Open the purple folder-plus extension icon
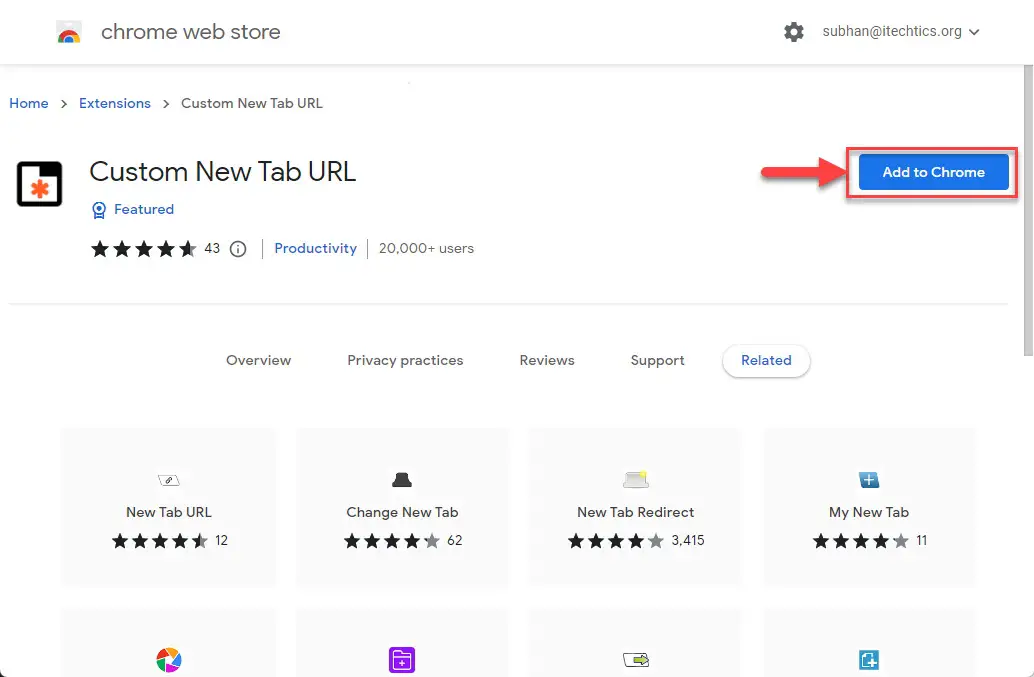This screenshot has width=1034, height=677. [402, 660]
